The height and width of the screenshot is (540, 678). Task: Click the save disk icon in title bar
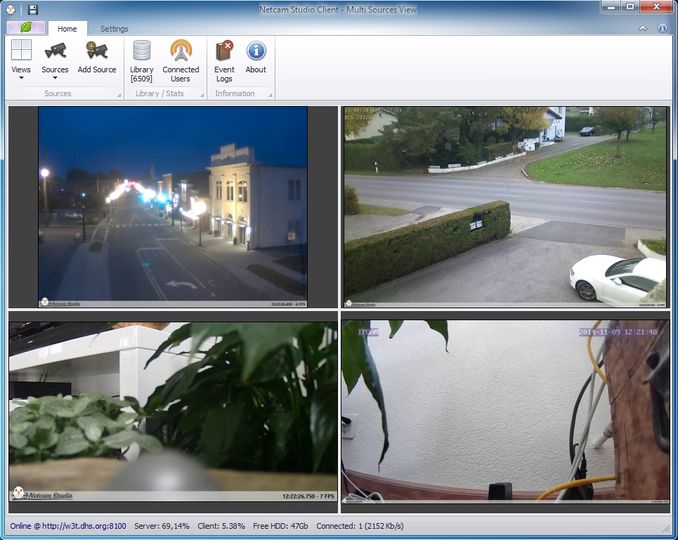click(x=32, y=10)
